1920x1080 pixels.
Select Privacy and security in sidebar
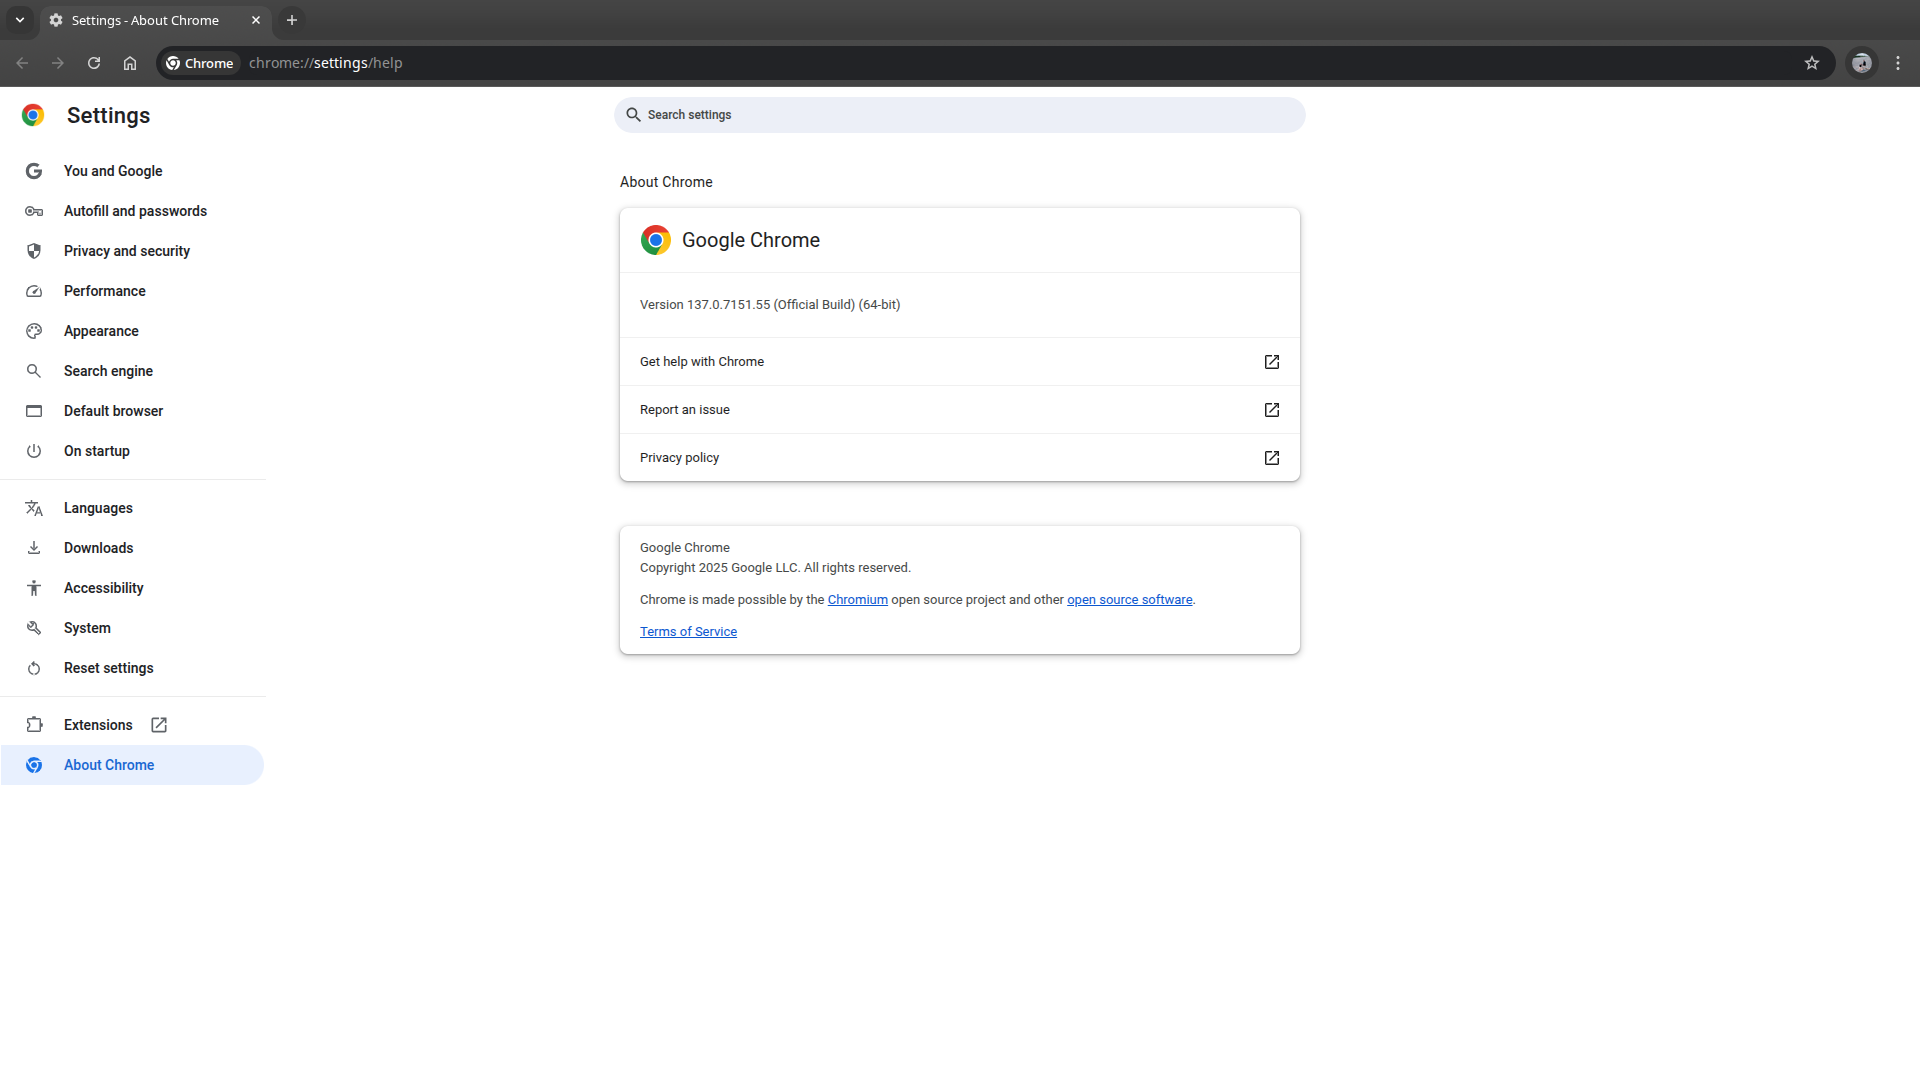127,251
